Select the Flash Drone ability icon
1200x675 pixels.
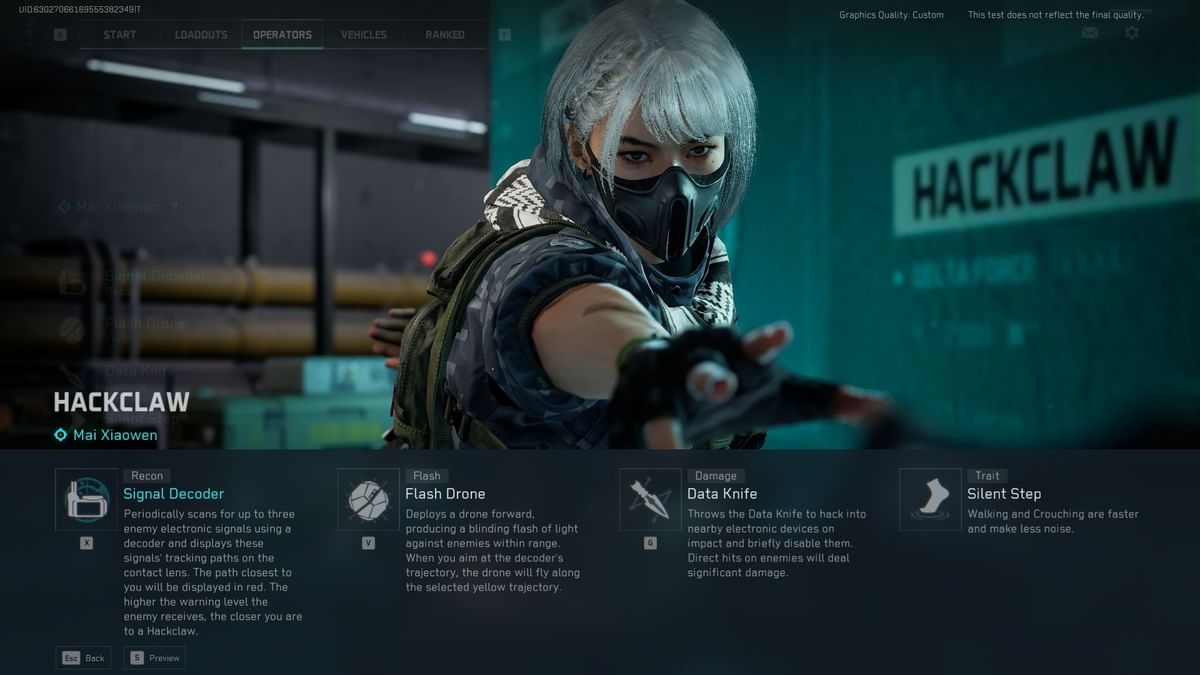coord(368,498)
